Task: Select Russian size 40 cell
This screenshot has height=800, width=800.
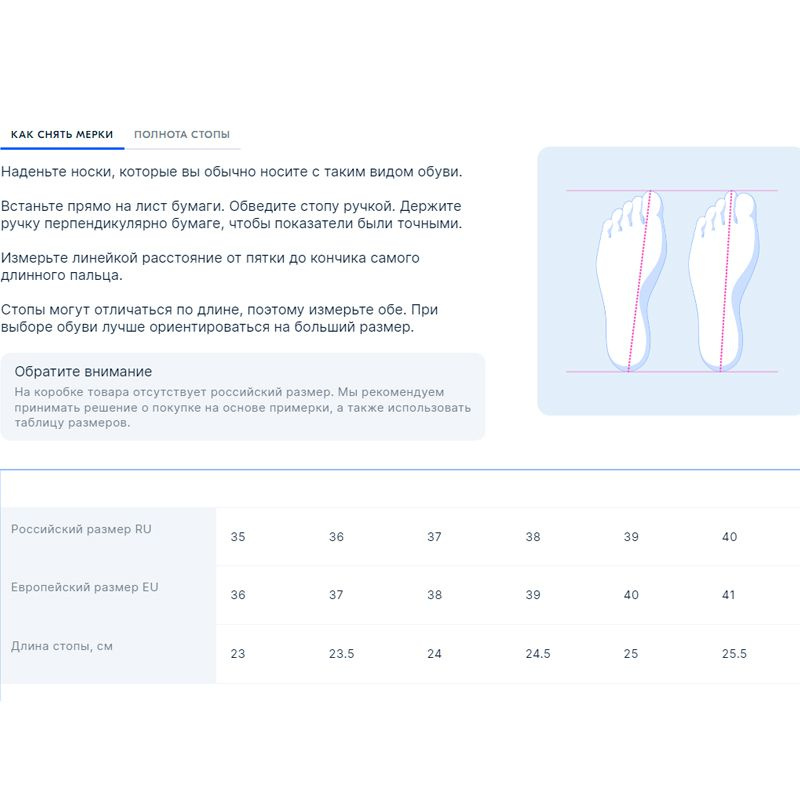Action: [x=729, y=537]
